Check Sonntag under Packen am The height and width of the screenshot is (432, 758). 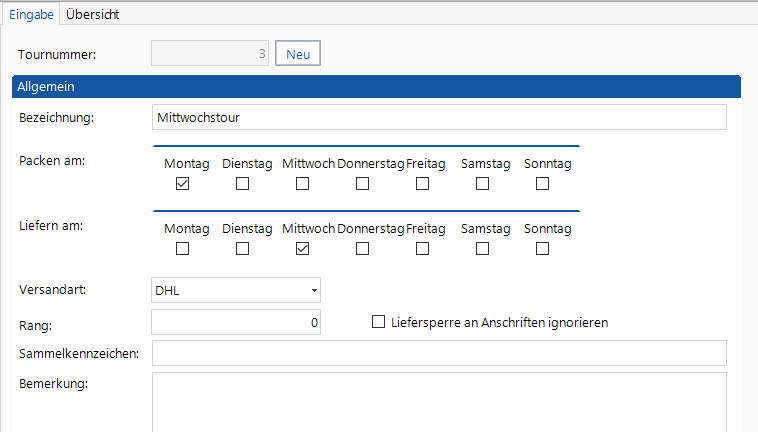pos(542,184)
